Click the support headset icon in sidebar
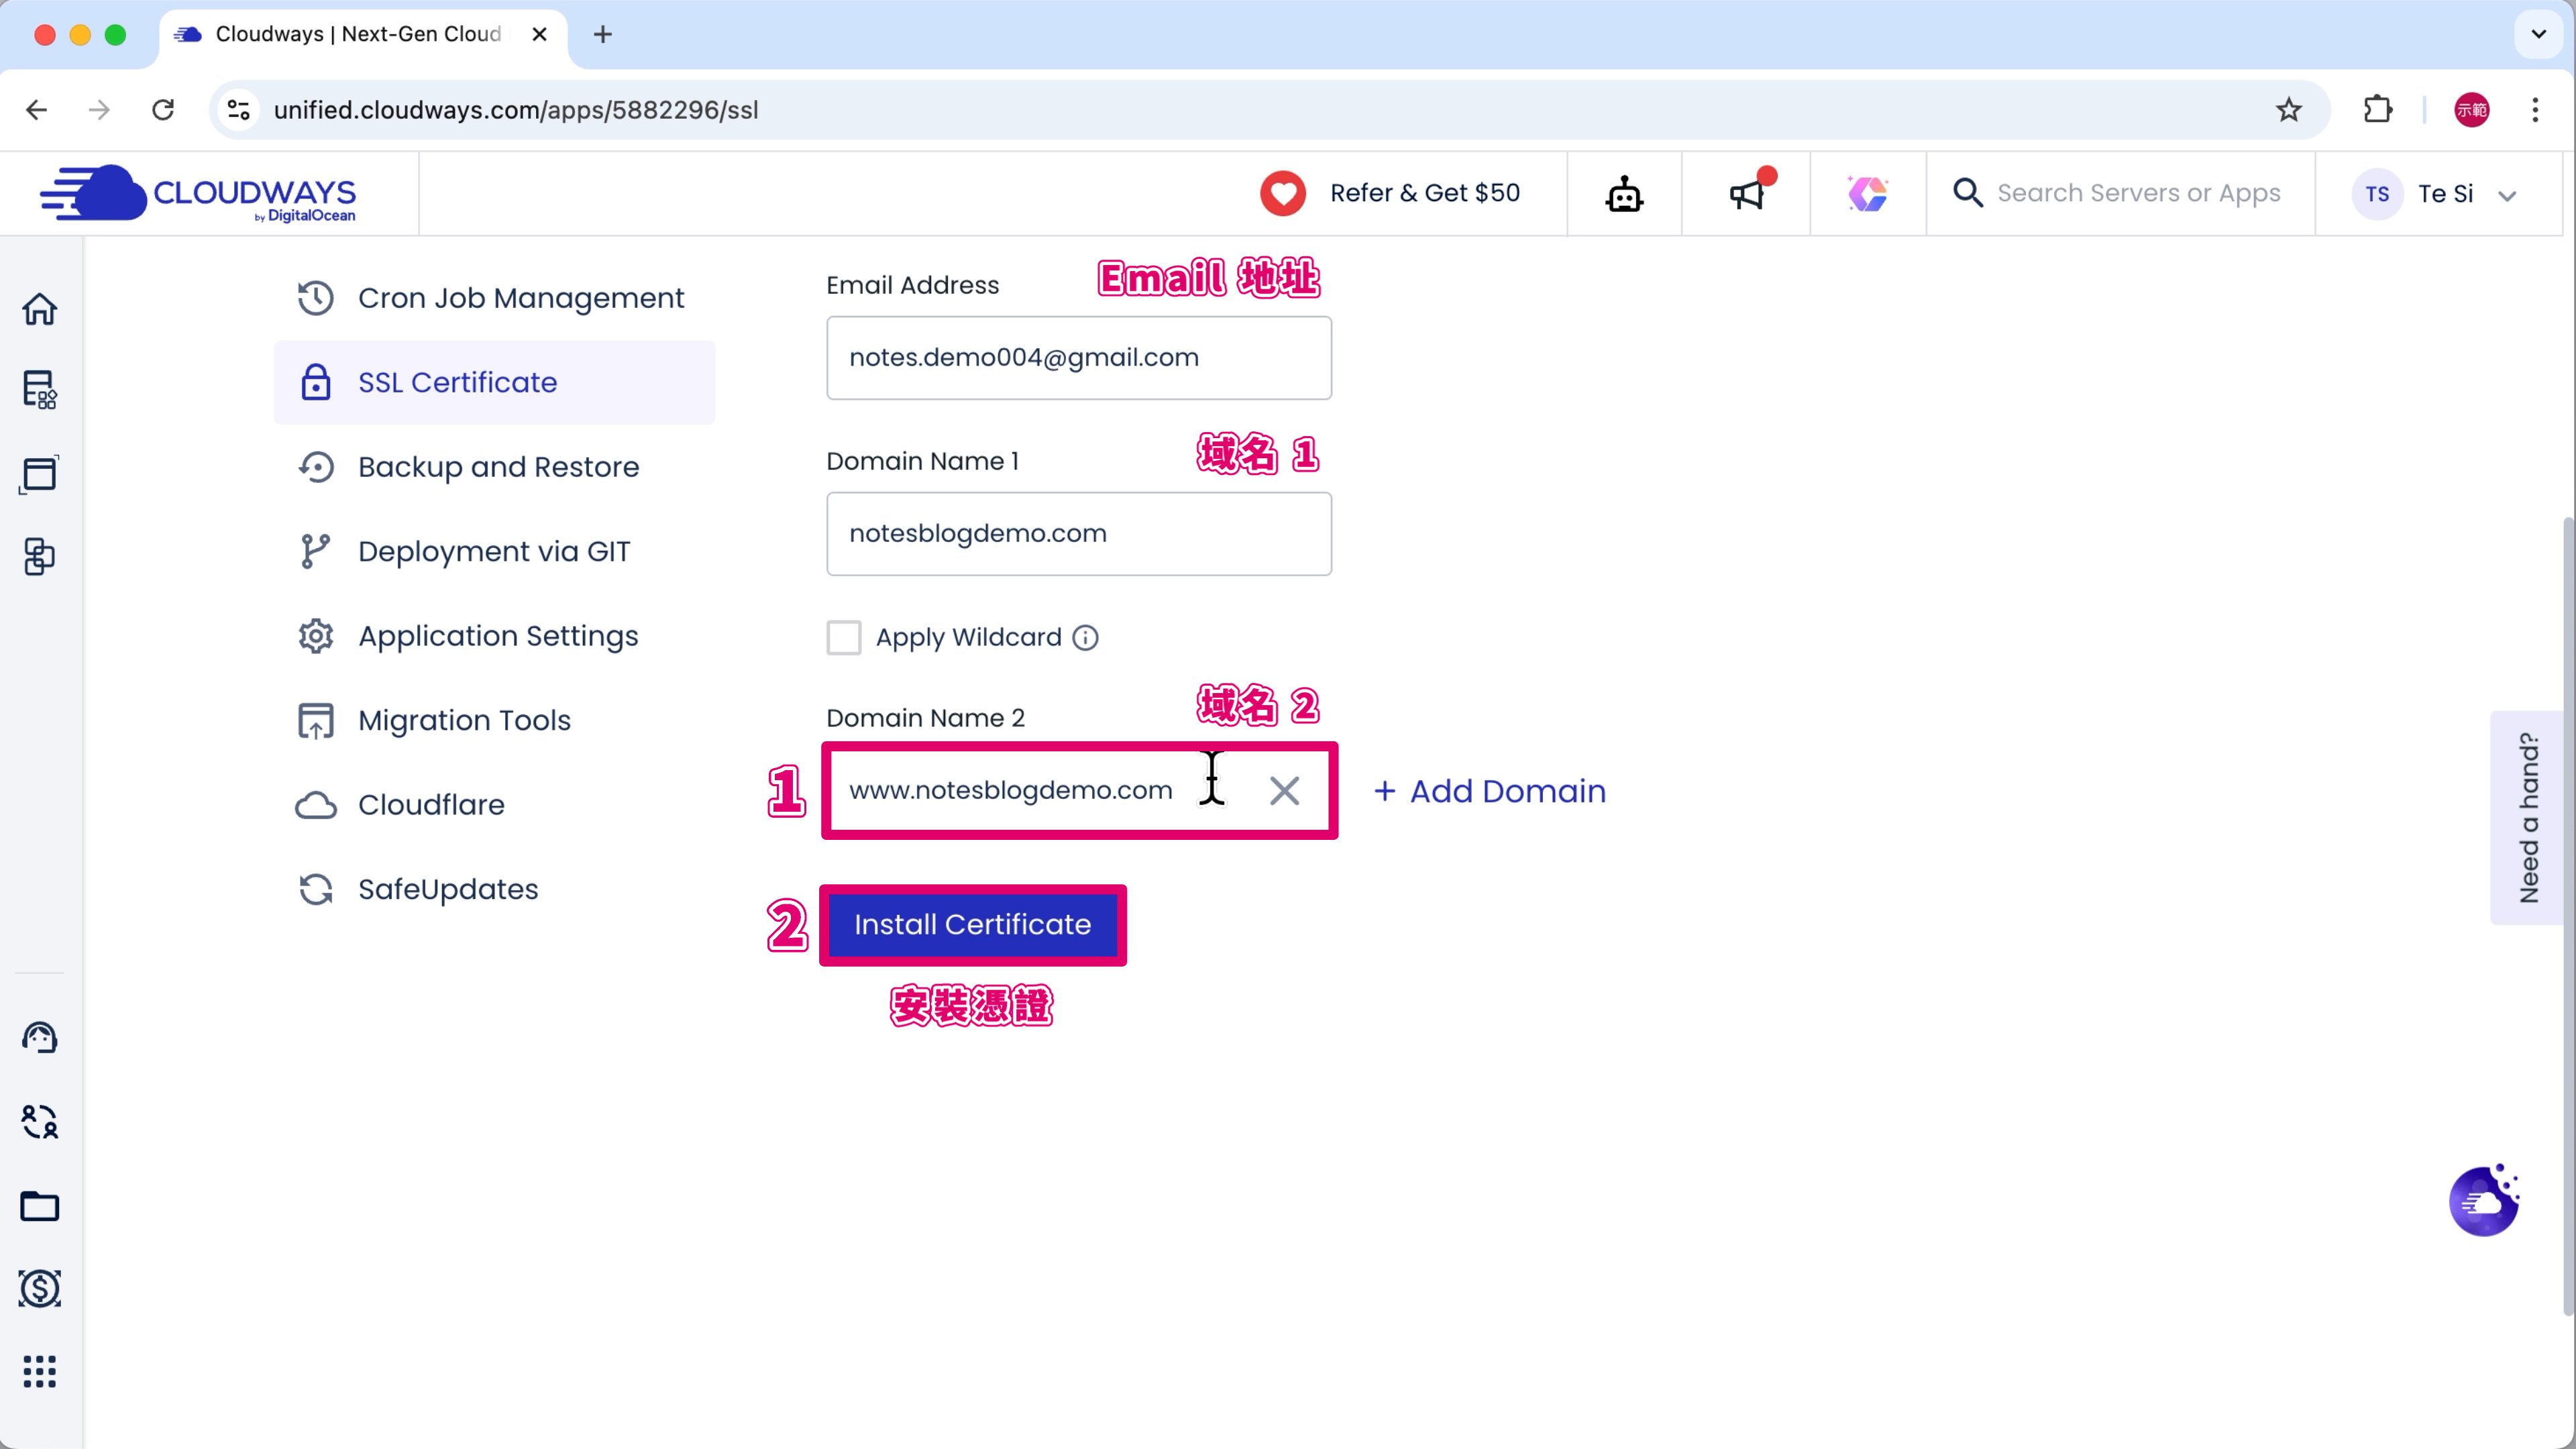Image resolution: width=2576 pixels, height=1449 pixels. [40, 1038]
